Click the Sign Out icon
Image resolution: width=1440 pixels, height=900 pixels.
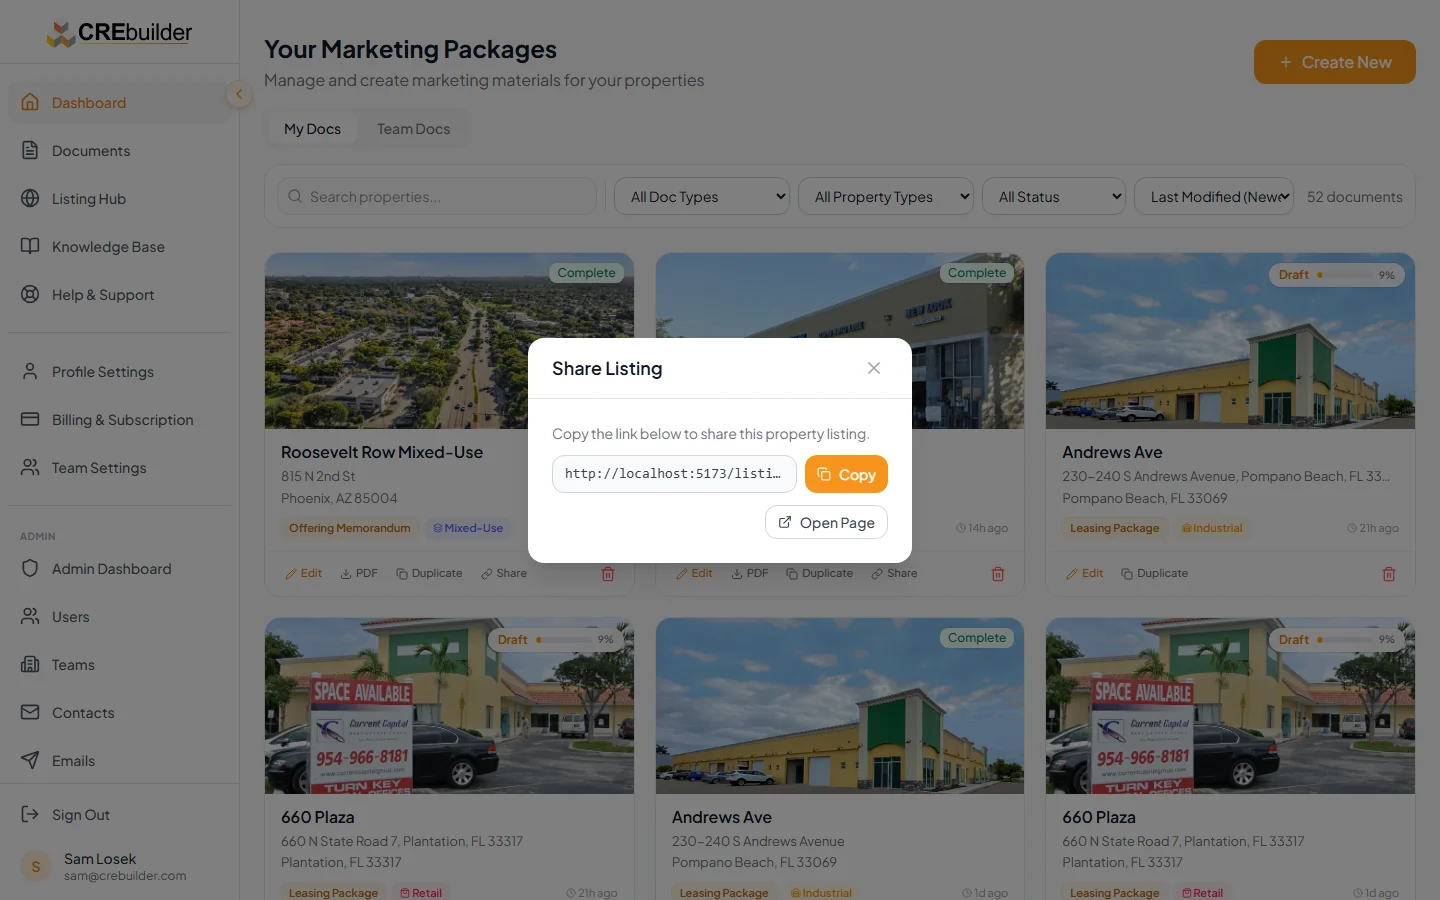coord(29,814)
